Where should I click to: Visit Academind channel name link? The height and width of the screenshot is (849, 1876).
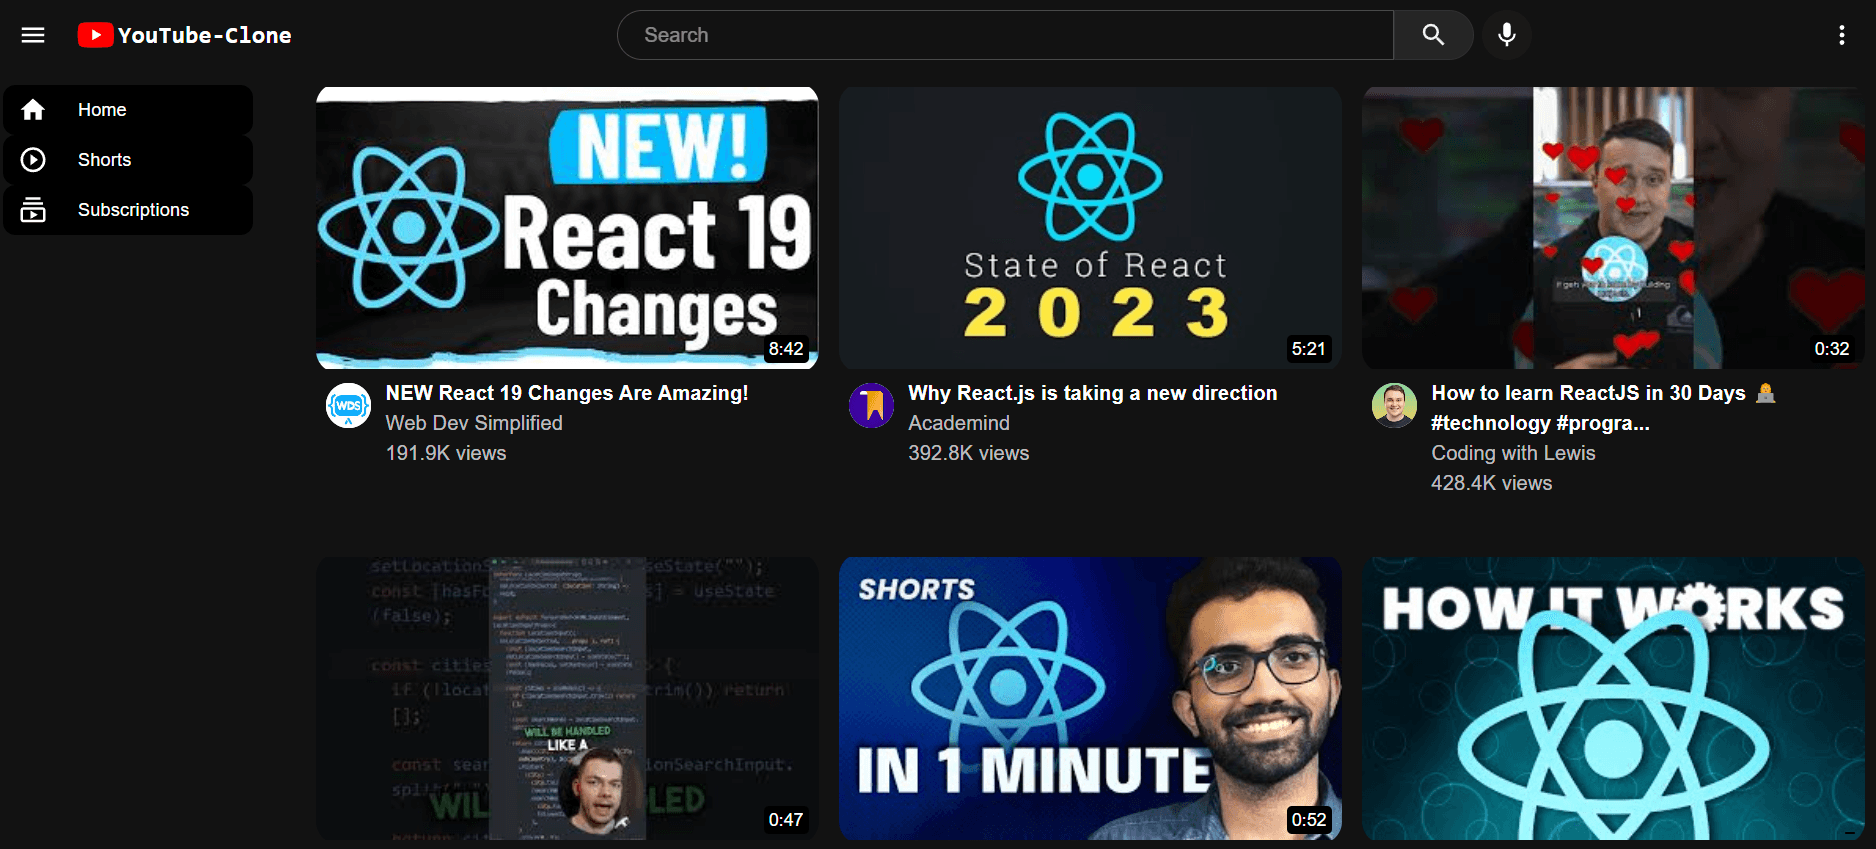(959, 423)
